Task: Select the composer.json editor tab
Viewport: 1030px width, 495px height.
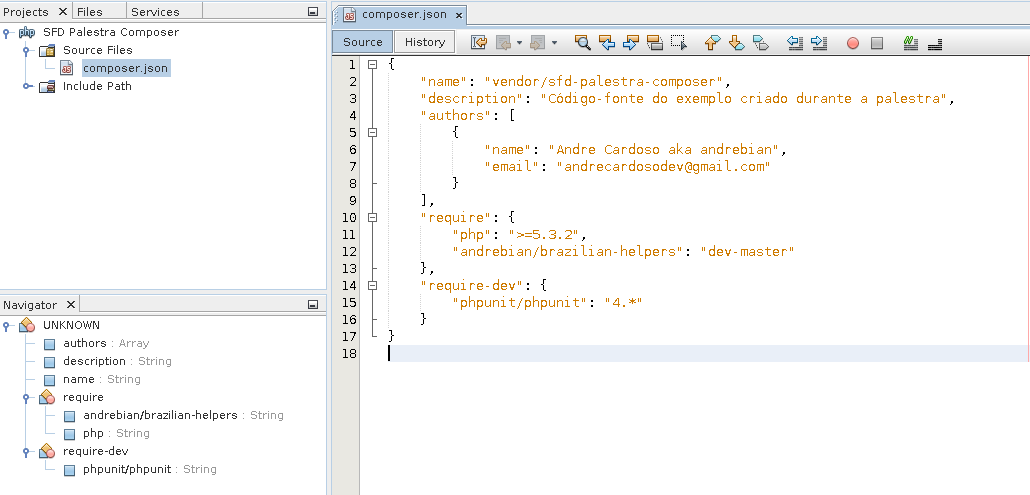Action: click(404, 14)
